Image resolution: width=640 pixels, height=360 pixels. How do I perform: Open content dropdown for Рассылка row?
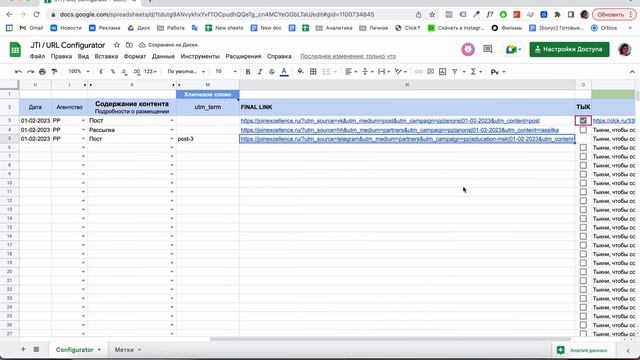click(x=171, y=130)
